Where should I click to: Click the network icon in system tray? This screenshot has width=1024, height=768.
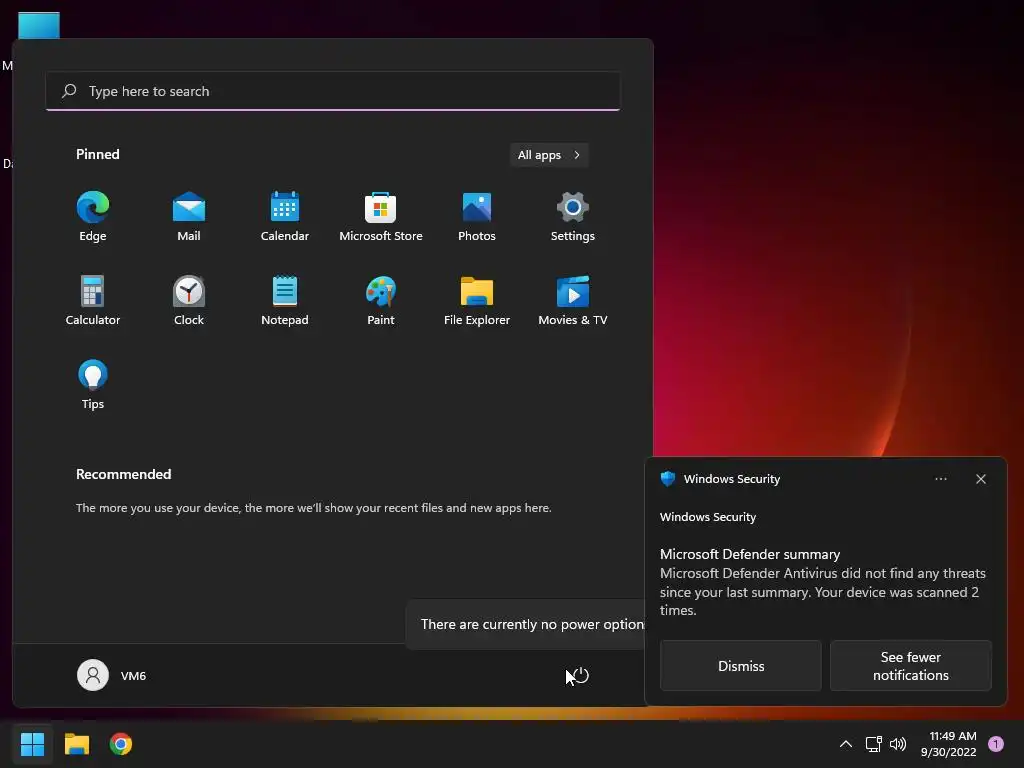(873, 744)
